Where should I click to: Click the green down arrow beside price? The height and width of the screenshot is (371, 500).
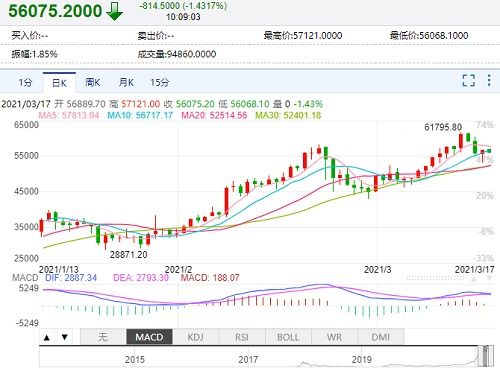click(x=115, y=12)
